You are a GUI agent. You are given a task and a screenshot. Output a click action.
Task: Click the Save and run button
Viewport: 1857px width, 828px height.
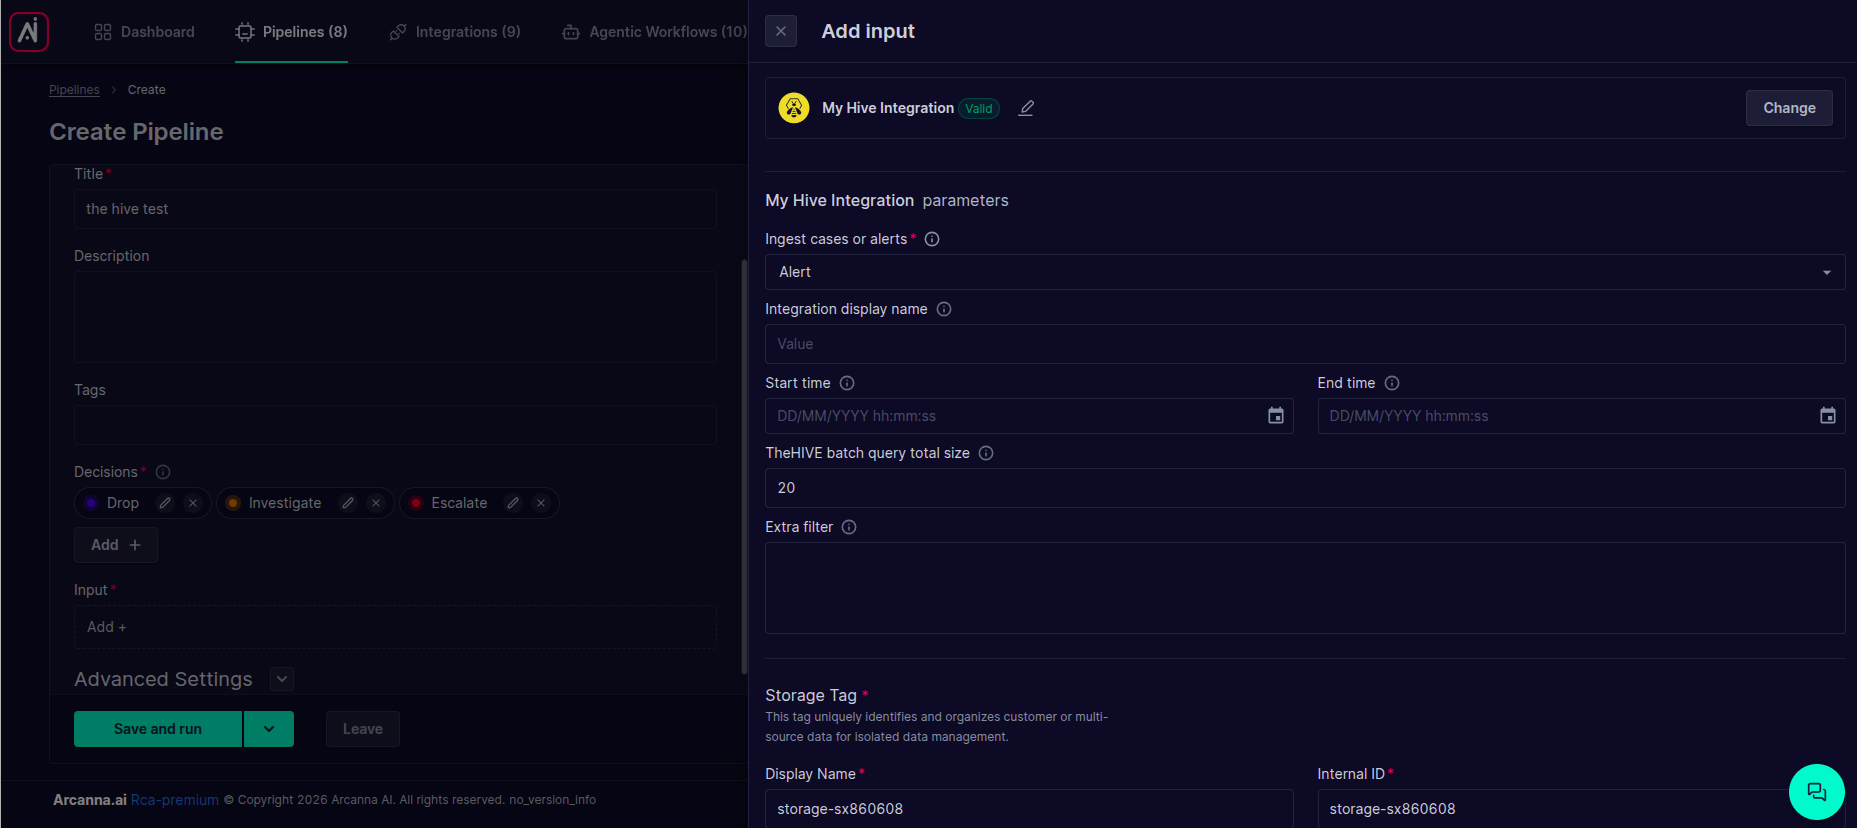click(x=158, y=729)
